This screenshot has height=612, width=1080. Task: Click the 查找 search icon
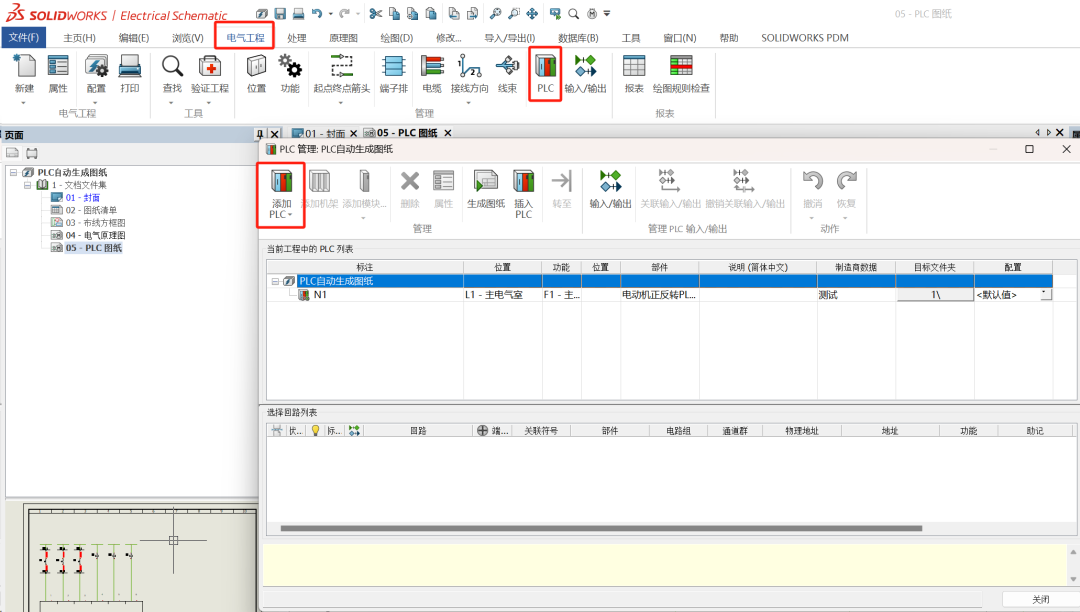click(x=172, y=72)
